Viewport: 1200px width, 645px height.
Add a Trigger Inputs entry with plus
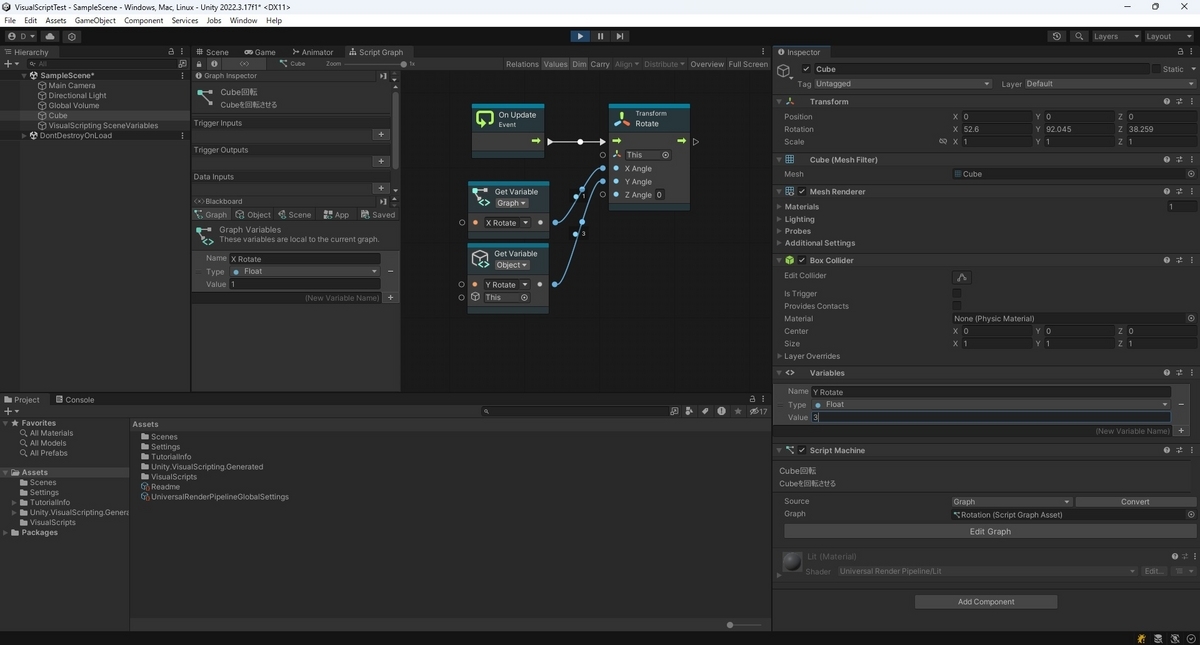click(x=381, y=134)
